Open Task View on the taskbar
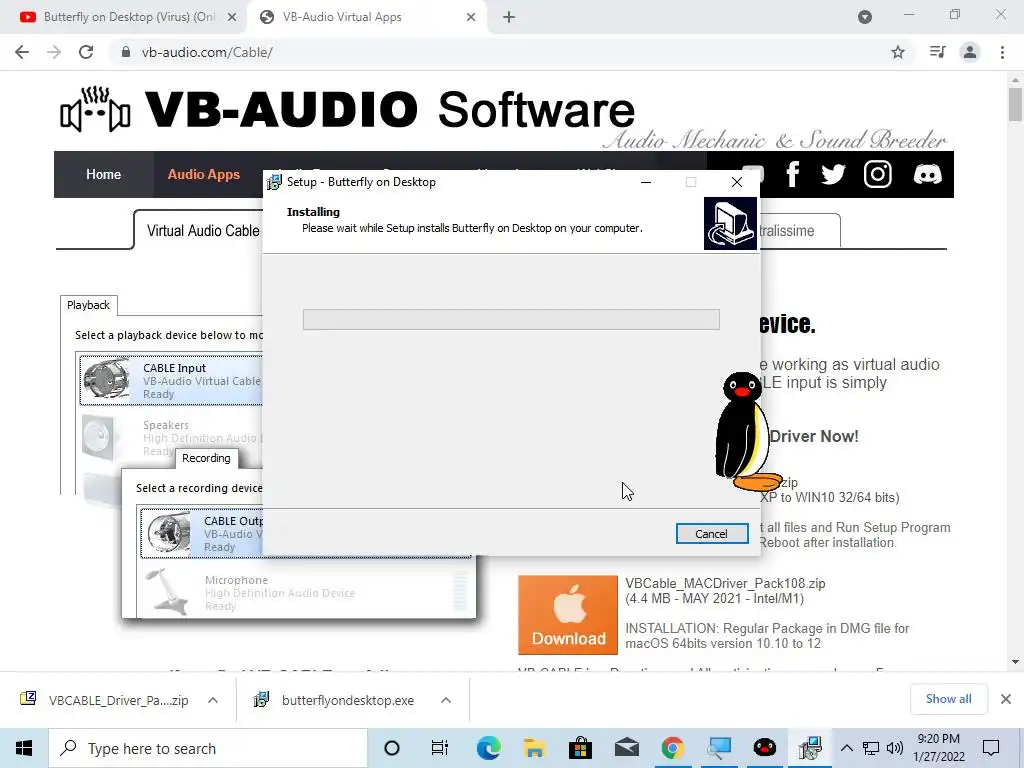 pyautogui.click(x=440, y=748)
